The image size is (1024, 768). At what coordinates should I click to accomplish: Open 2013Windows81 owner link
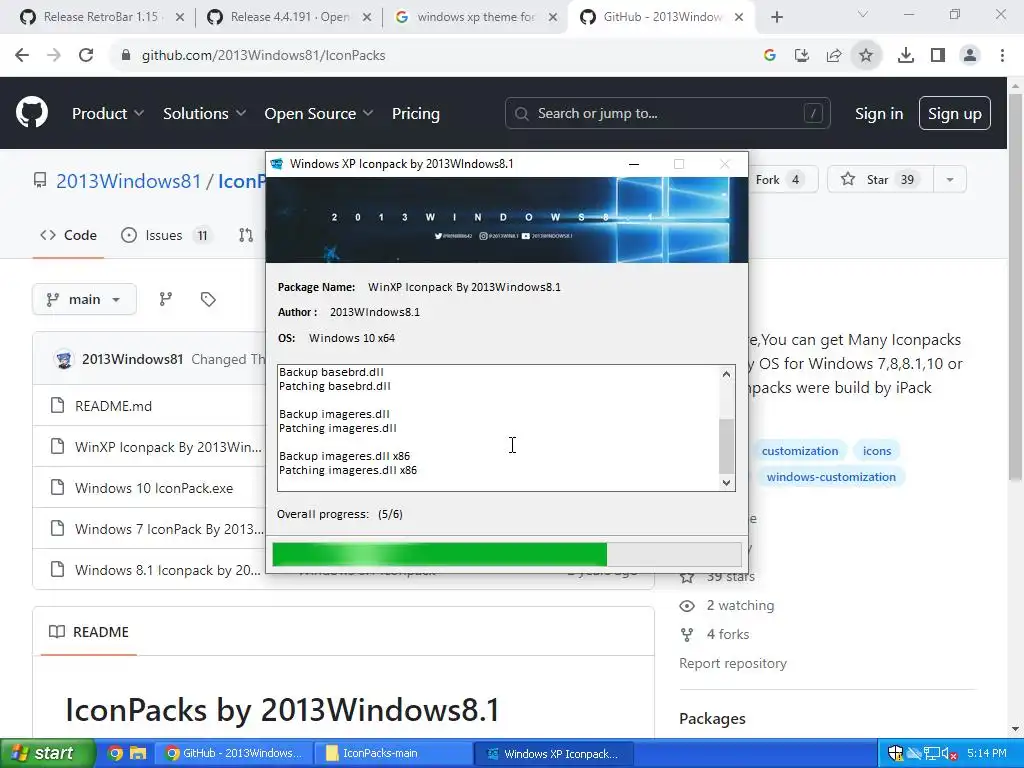(x=129, y=181)
